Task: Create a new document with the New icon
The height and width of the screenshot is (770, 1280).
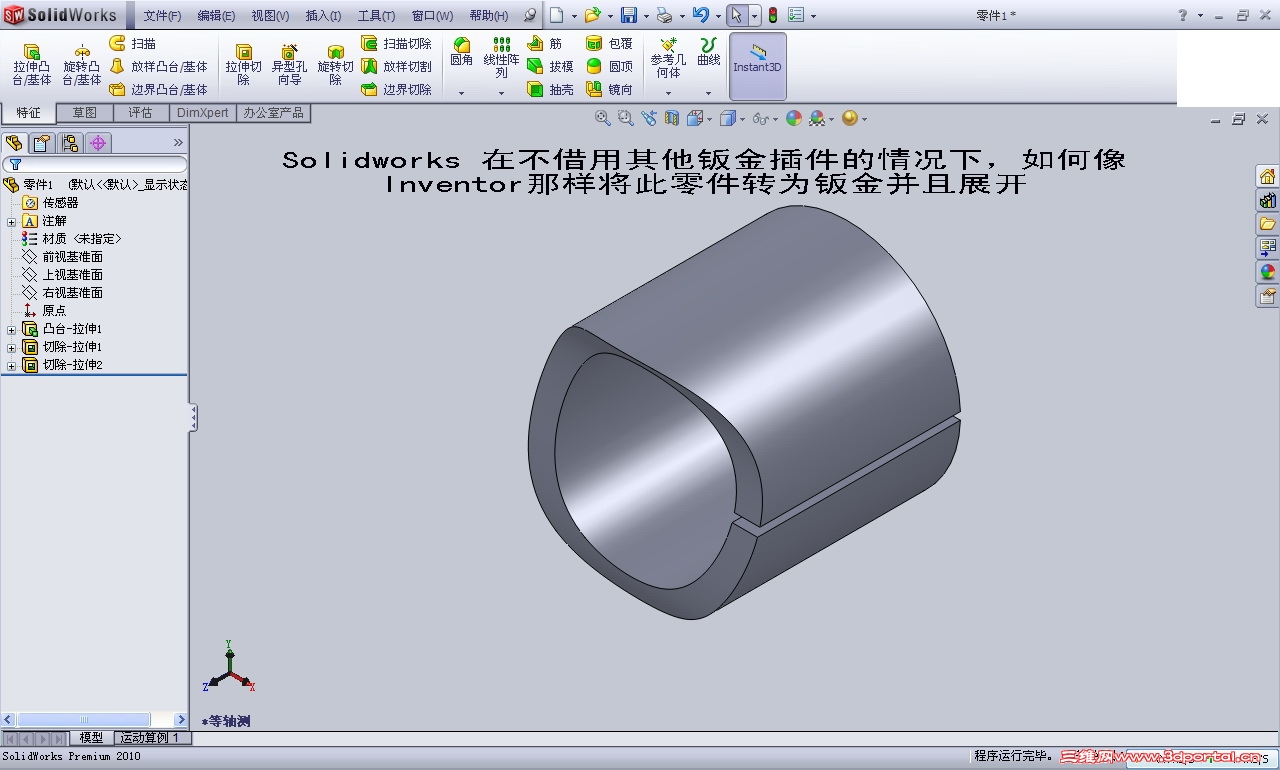Action: 556,15
